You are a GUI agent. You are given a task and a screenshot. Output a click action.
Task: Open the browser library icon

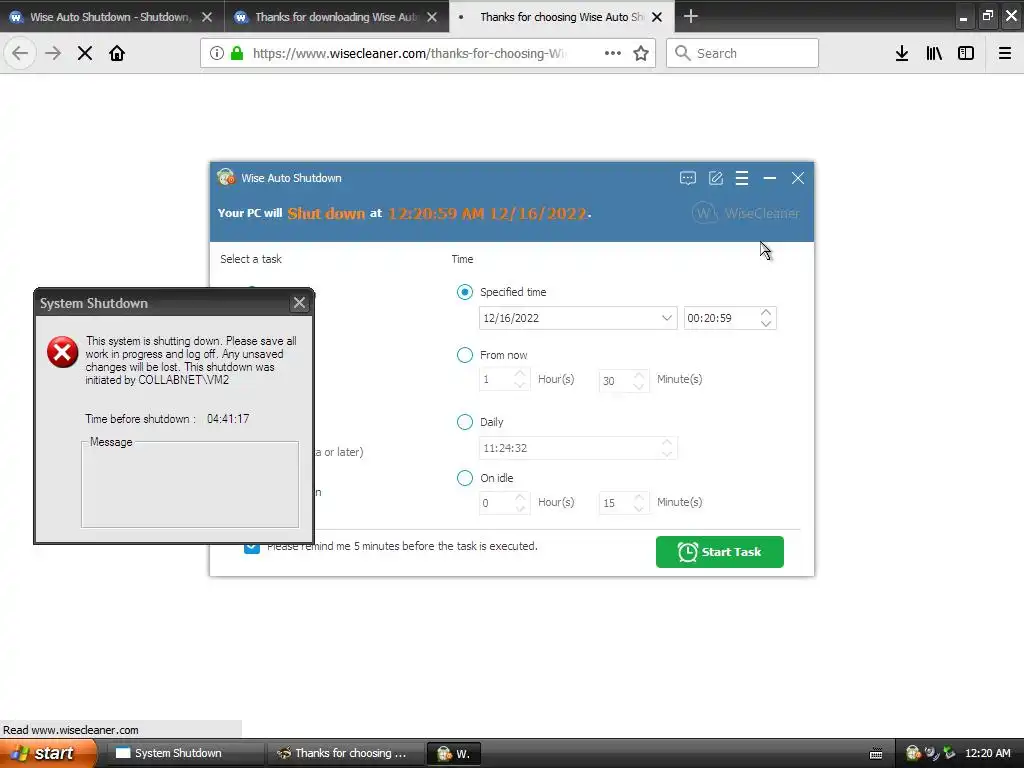click(934, 54)
